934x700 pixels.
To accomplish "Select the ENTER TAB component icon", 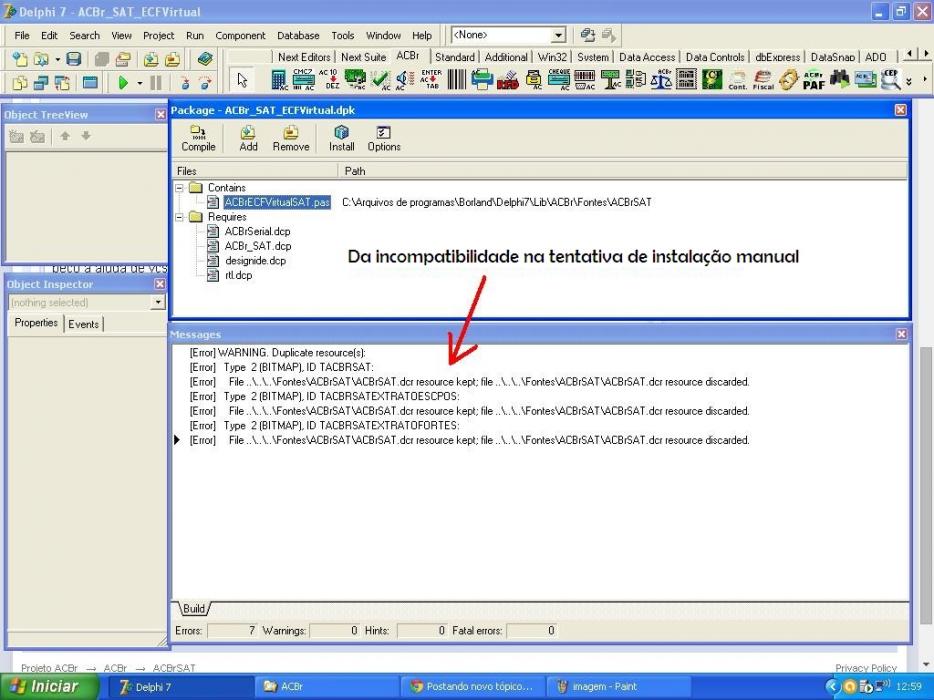I will pos(431,80).
